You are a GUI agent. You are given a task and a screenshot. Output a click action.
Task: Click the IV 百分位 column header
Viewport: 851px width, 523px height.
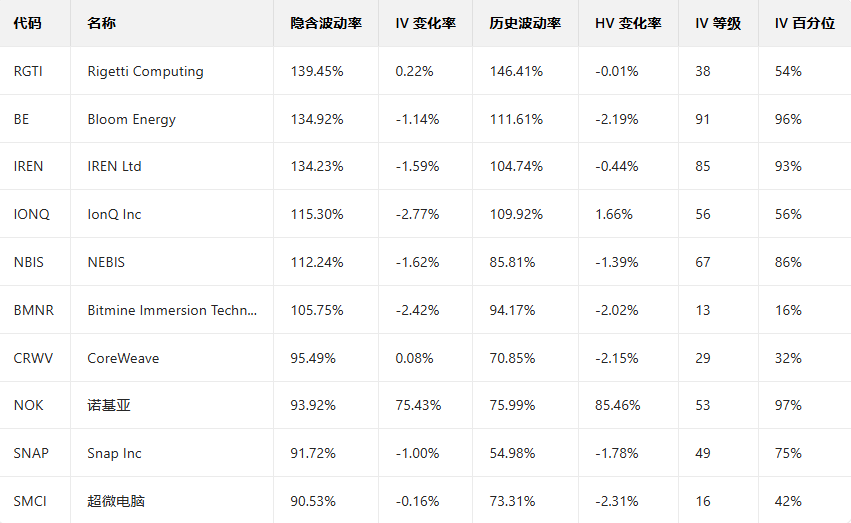(804, 23)
